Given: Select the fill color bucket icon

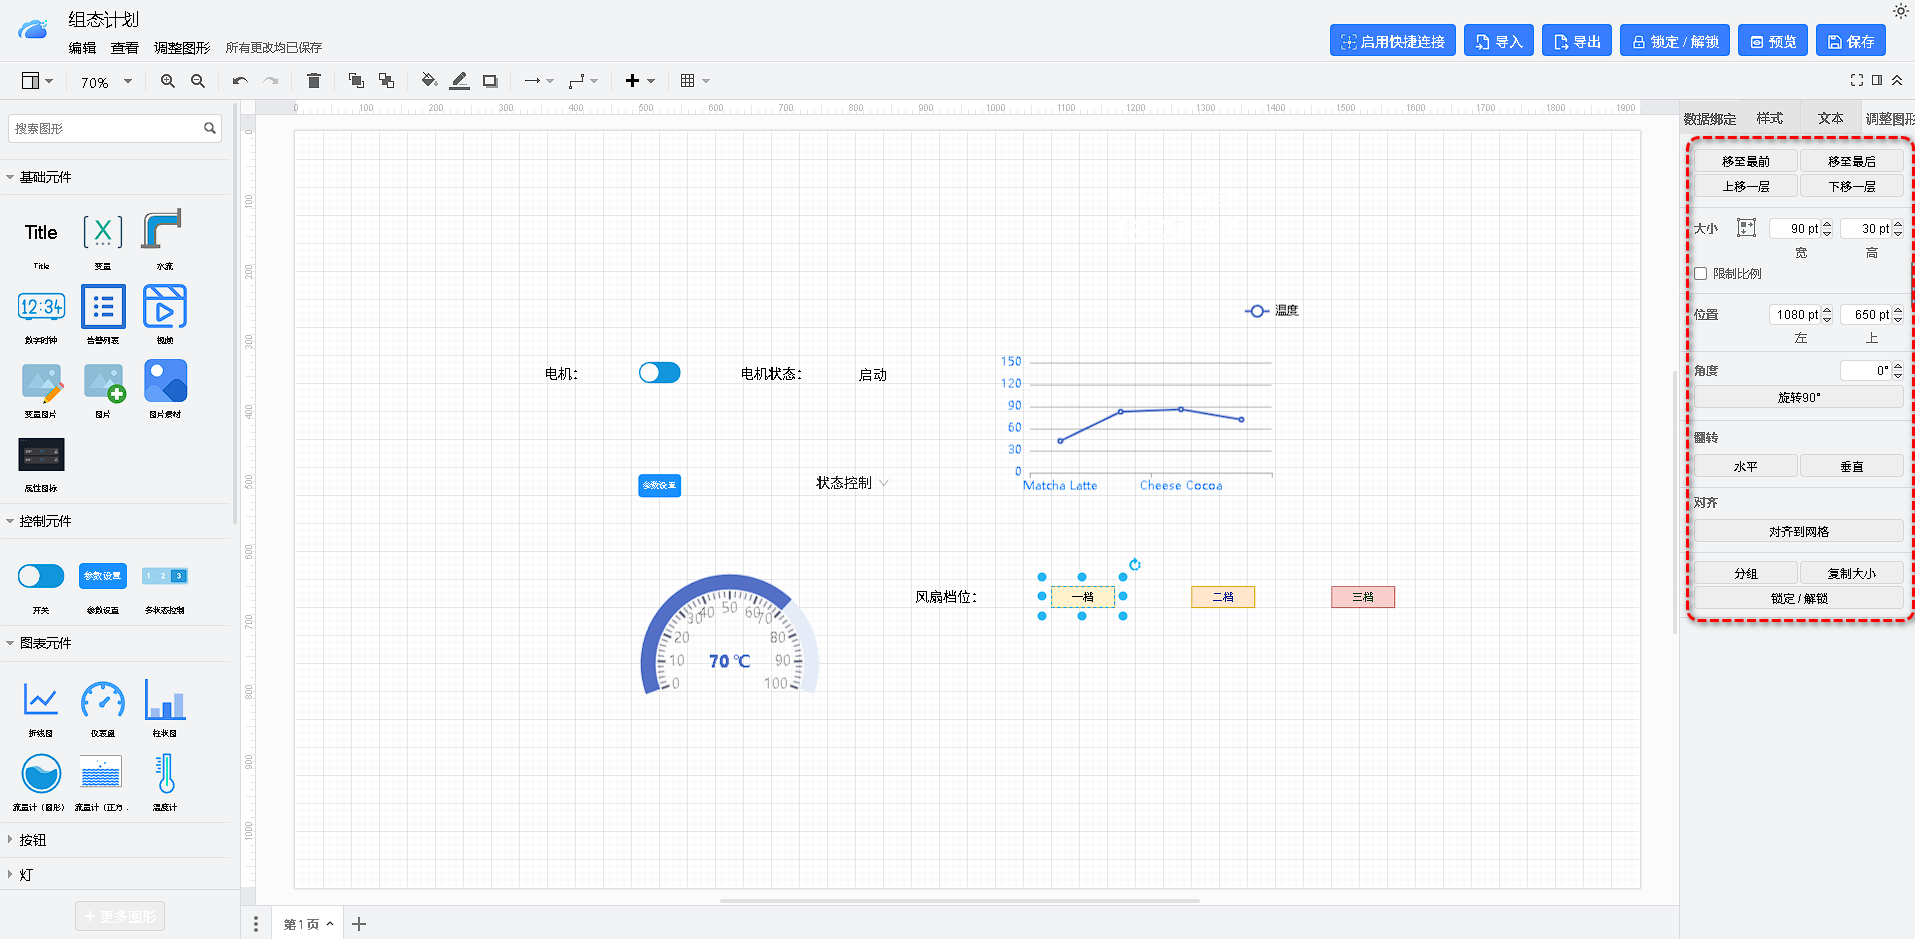Looking at the screenshot, I should coord(428,81).
